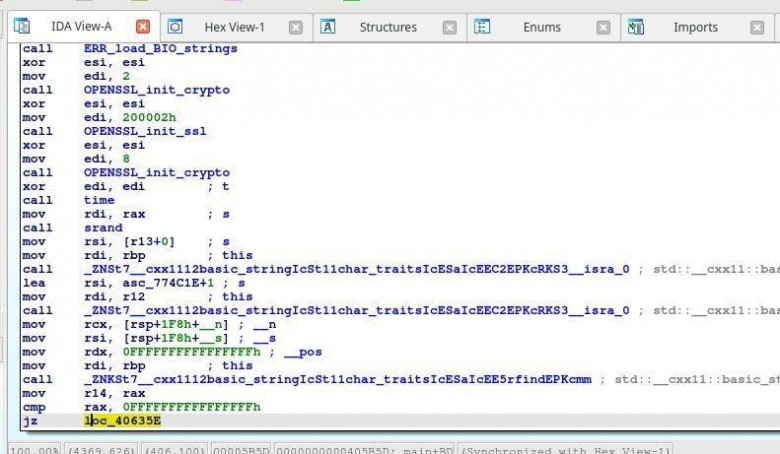Switch to the Enums tab
Viewport: 780px width, 454px height.
point(541,27)
